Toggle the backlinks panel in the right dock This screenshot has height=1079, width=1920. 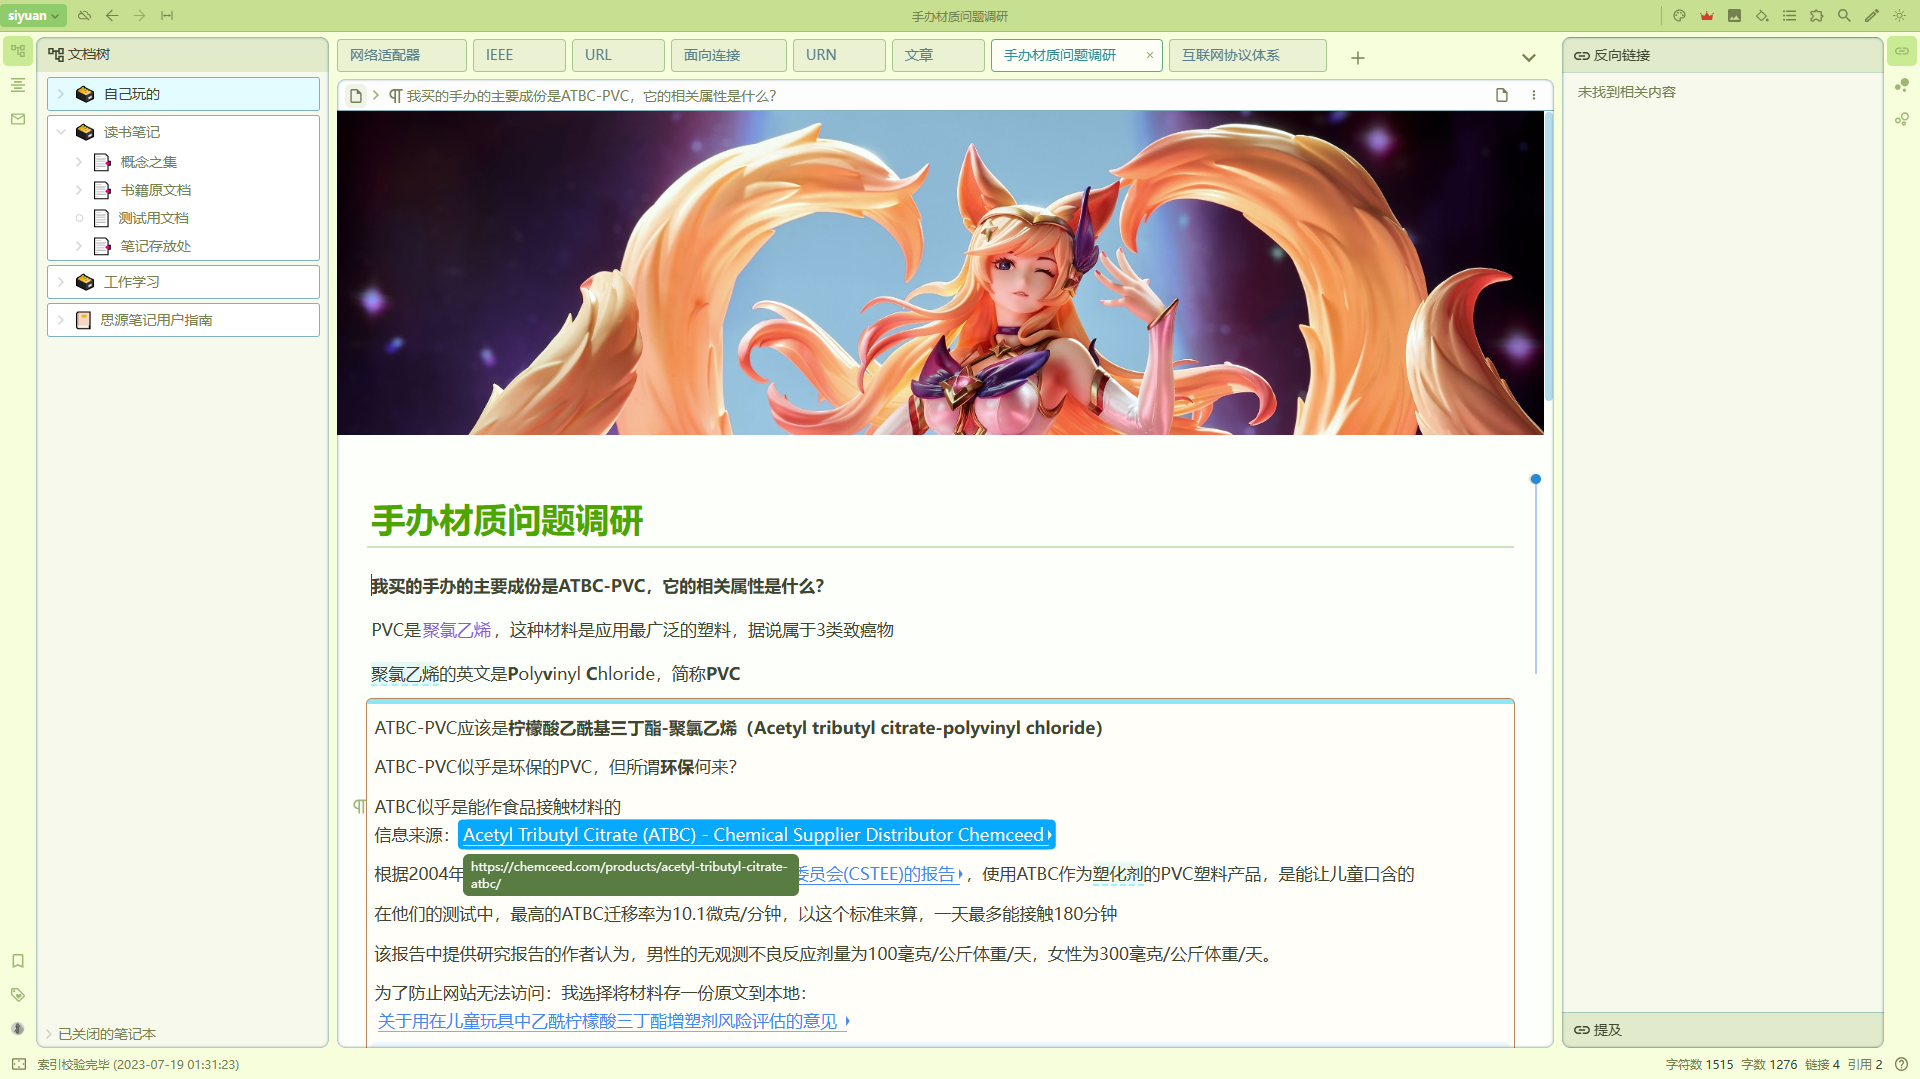click(1902, 51)
